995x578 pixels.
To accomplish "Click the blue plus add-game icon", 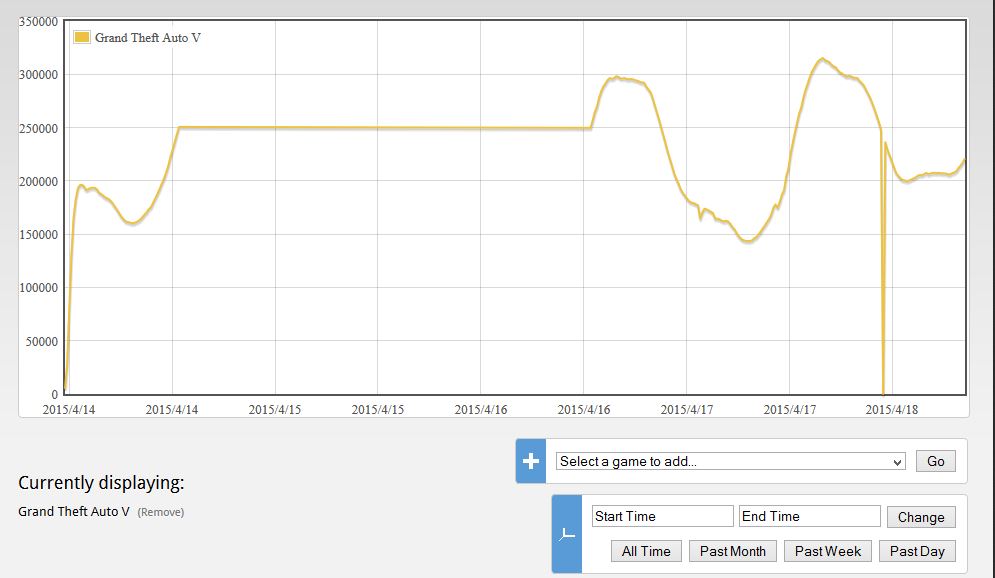I will click(531, 461).
